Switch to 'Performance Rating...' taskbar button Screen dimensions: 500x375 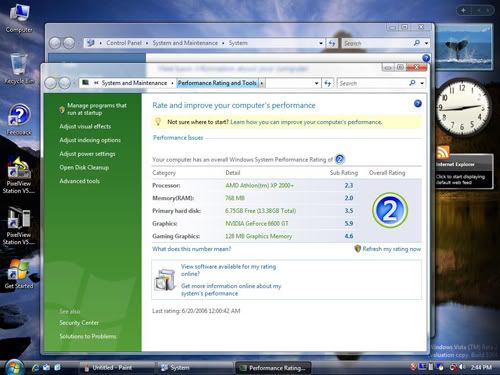pyautogui.click(x=273, y=368)
